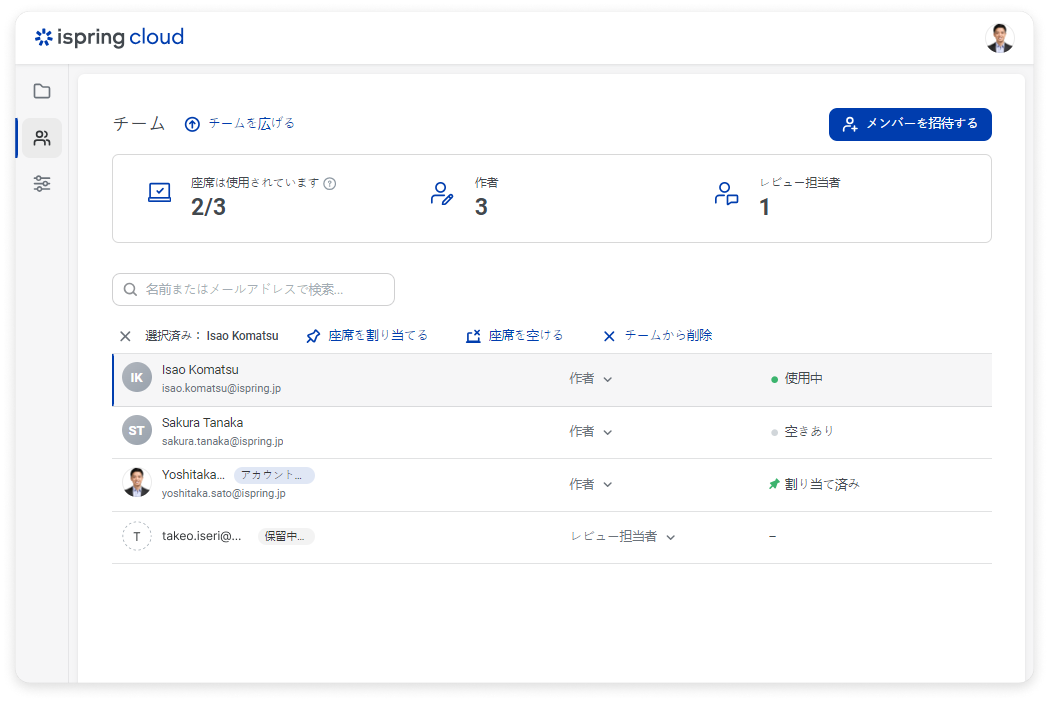Click 座席を割り当てる assign seat action
This screenshot has width=1049, height=702.
(367, 335)
